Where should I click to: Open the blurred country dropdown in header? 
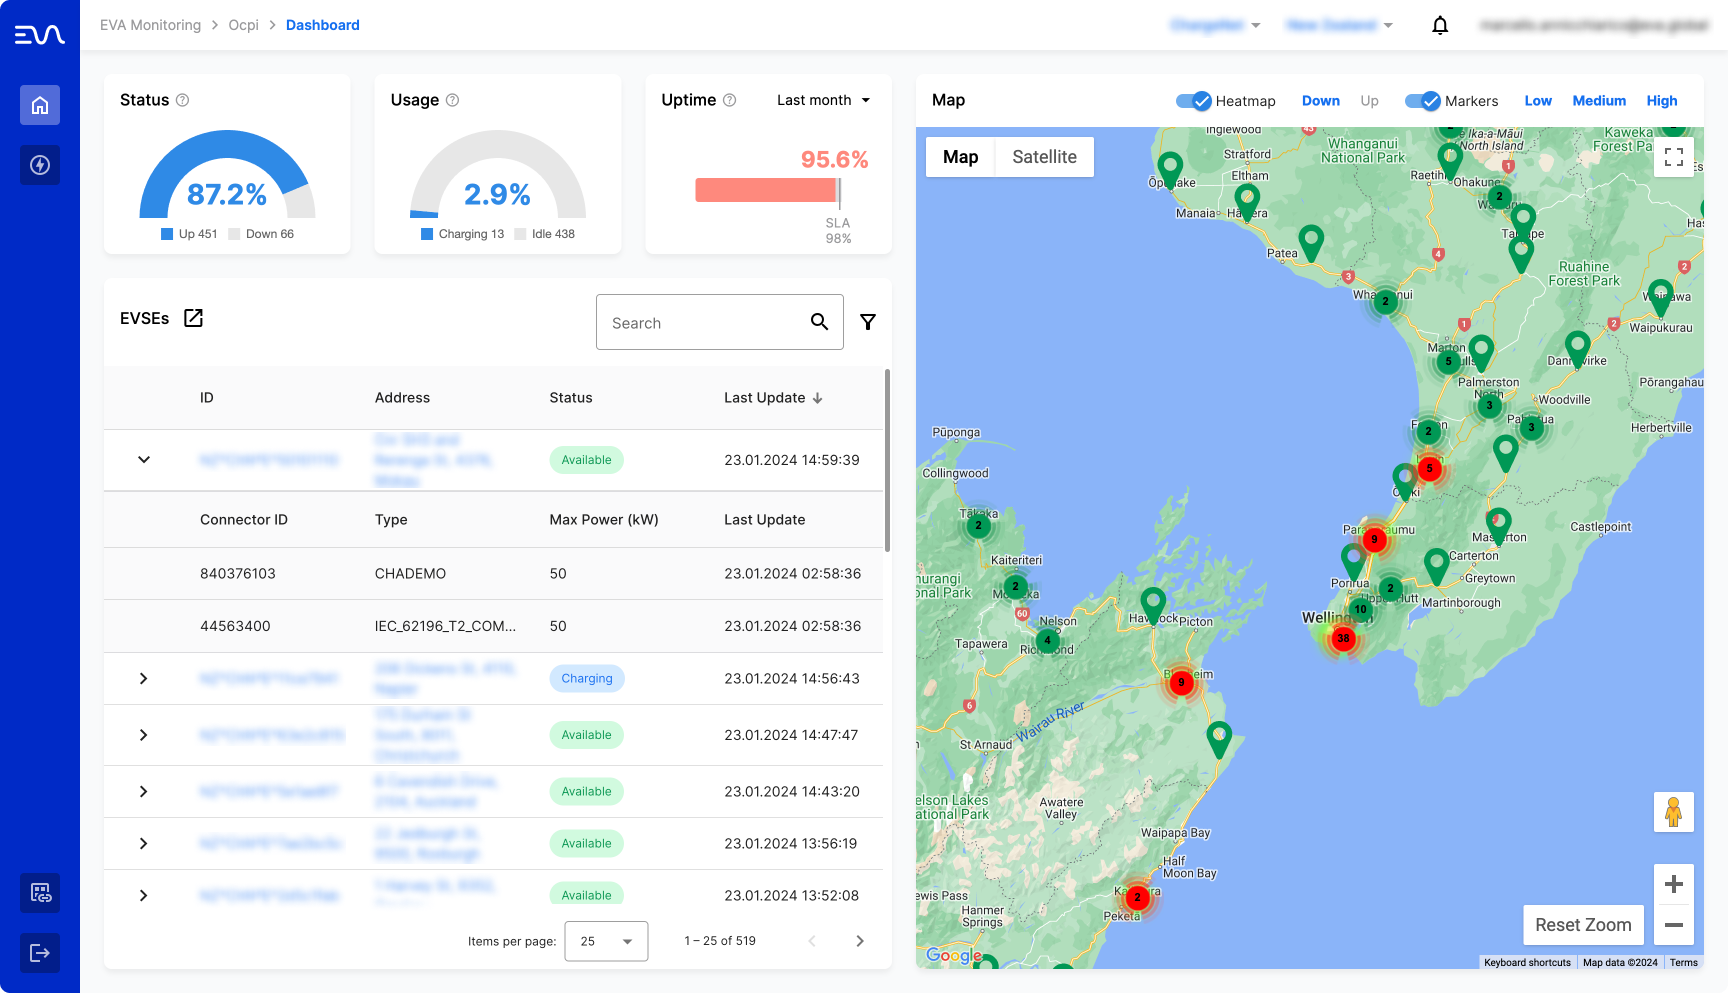1340,25
